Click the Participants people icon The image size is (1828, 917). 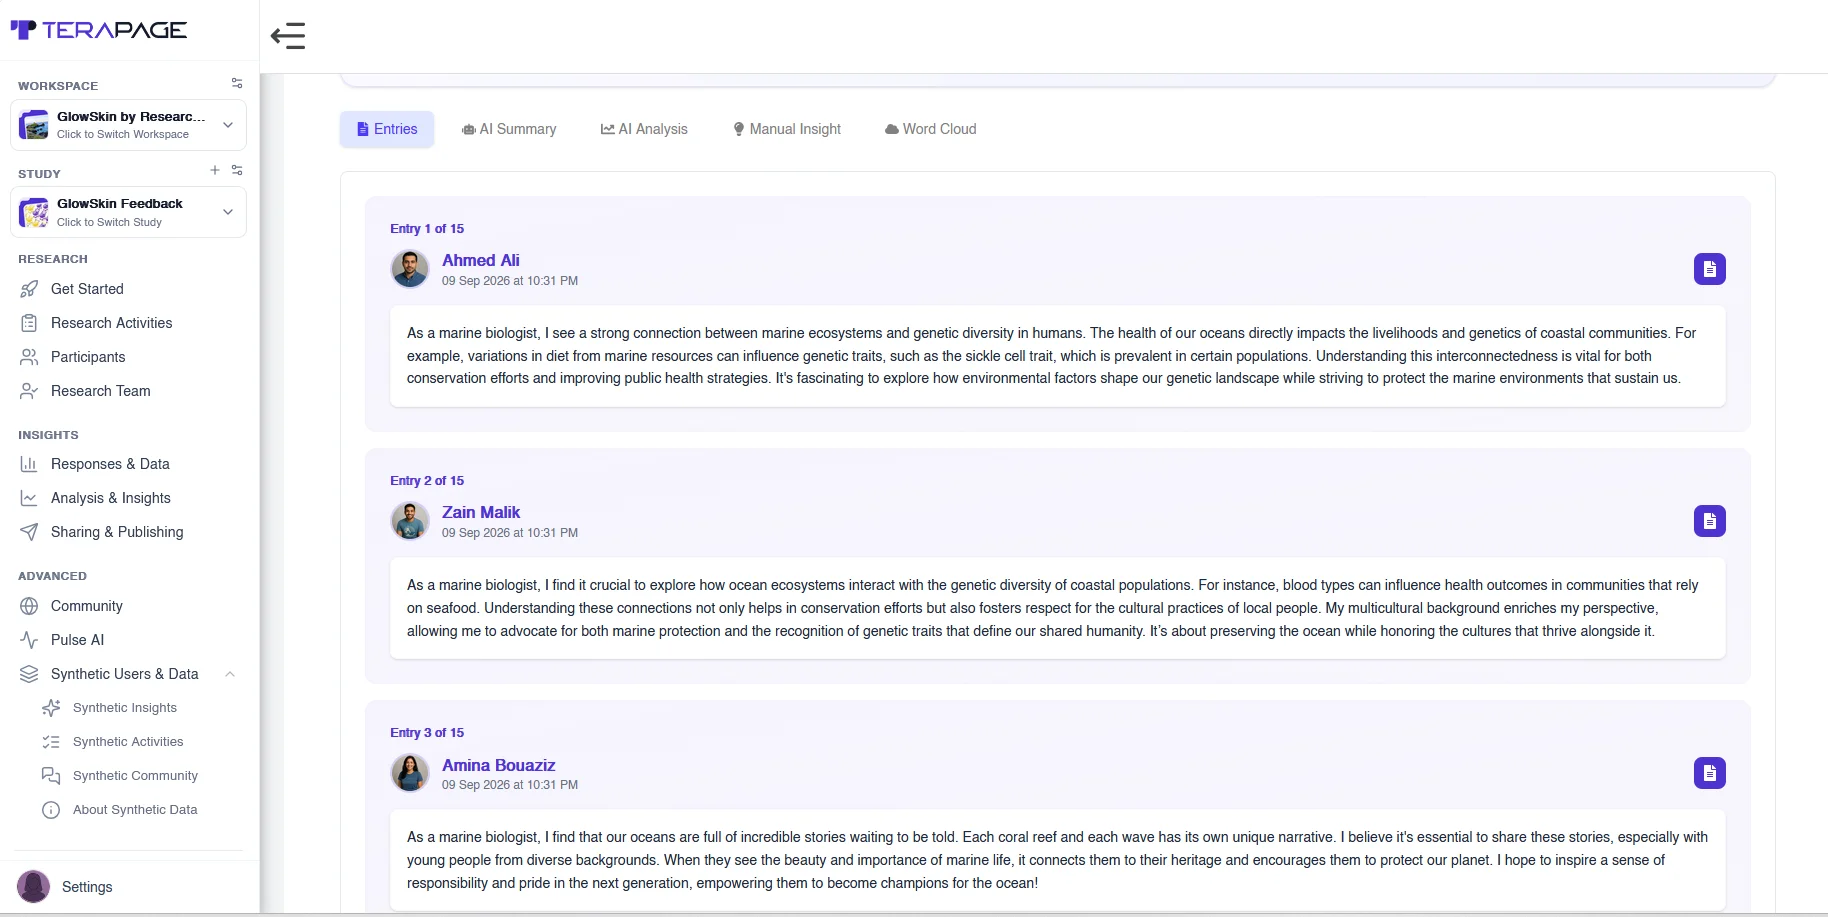(x=29, y=357)
